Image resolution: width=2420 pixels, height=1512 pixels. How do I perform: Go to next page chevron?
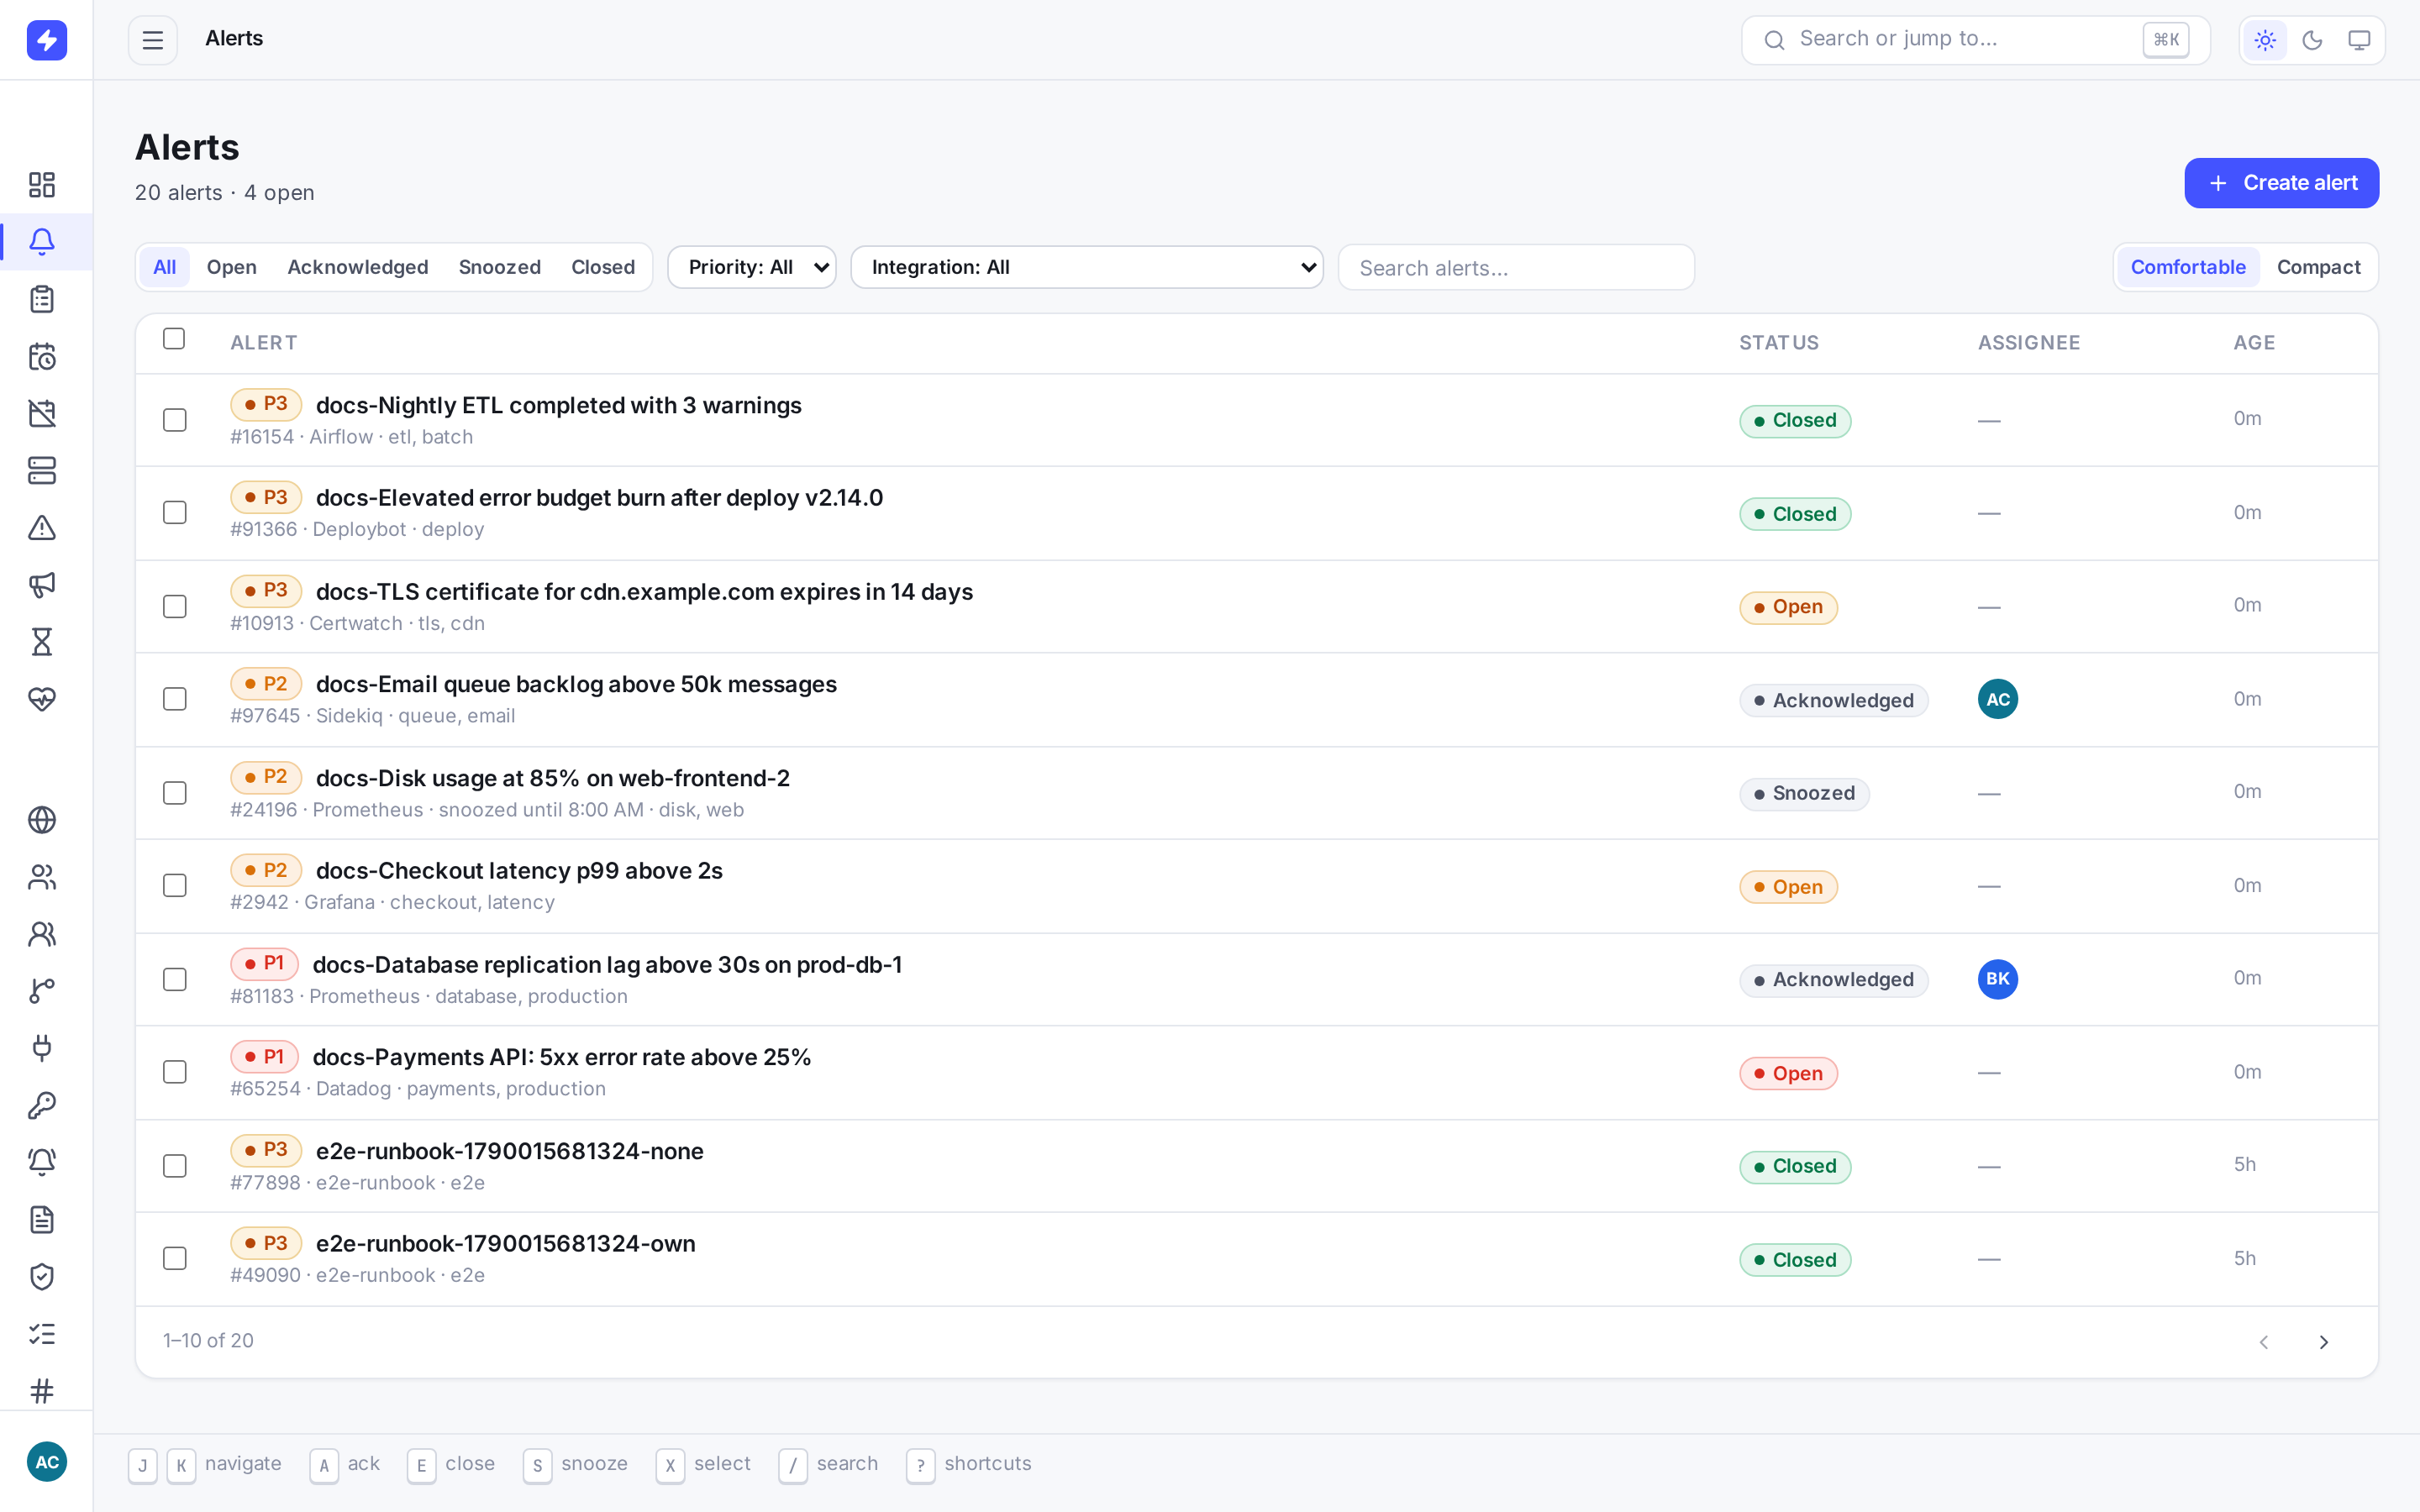2324,1342
